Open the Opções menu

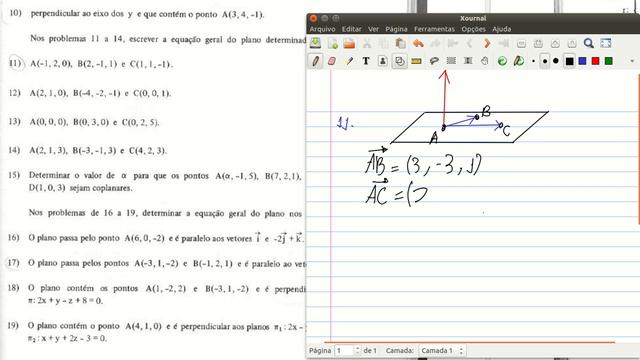pyautogui.click(x=473, y=29)
